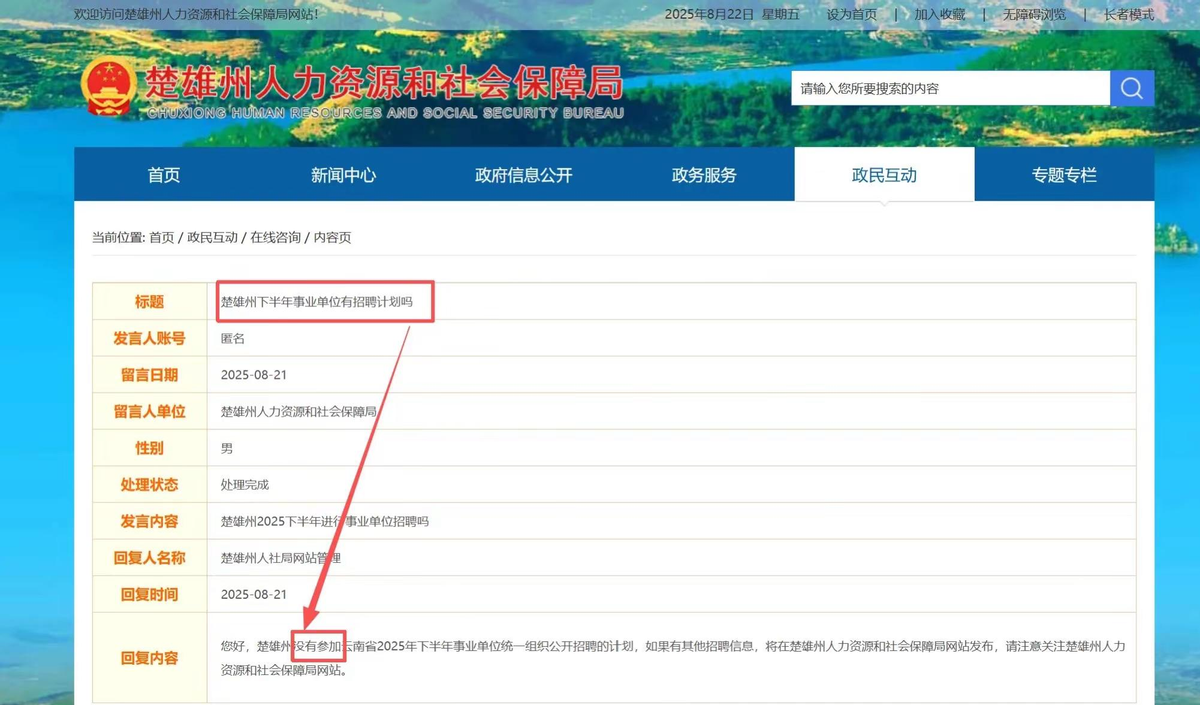Screen dimensions: 1200x705
Task: Go to 在线咨询 in breadcrumb
Action: pyautogui.click(x=276, y=237)
